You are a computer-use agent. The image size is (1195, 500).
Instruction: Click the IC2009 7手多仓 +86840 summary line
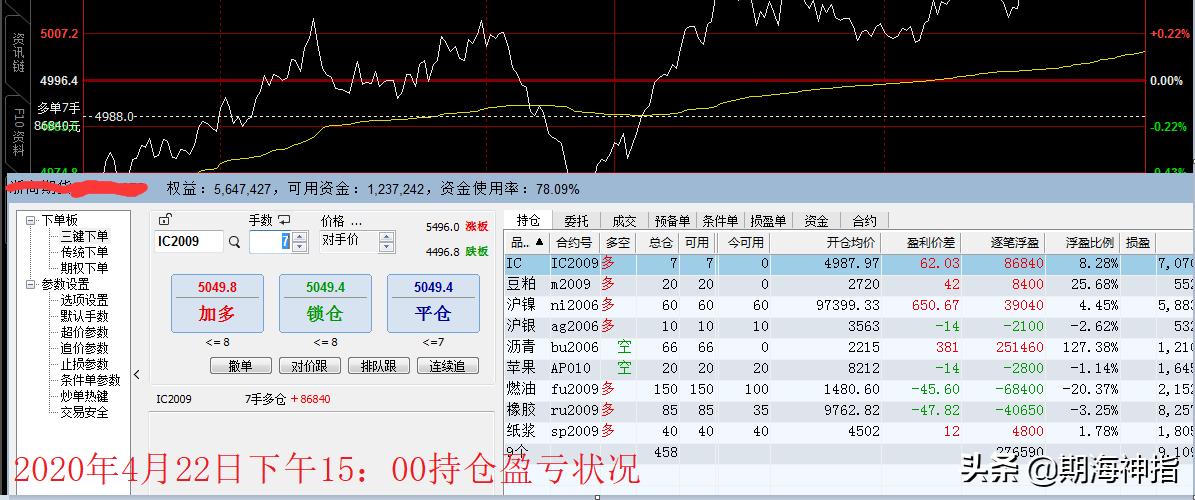tap(243, 399)
